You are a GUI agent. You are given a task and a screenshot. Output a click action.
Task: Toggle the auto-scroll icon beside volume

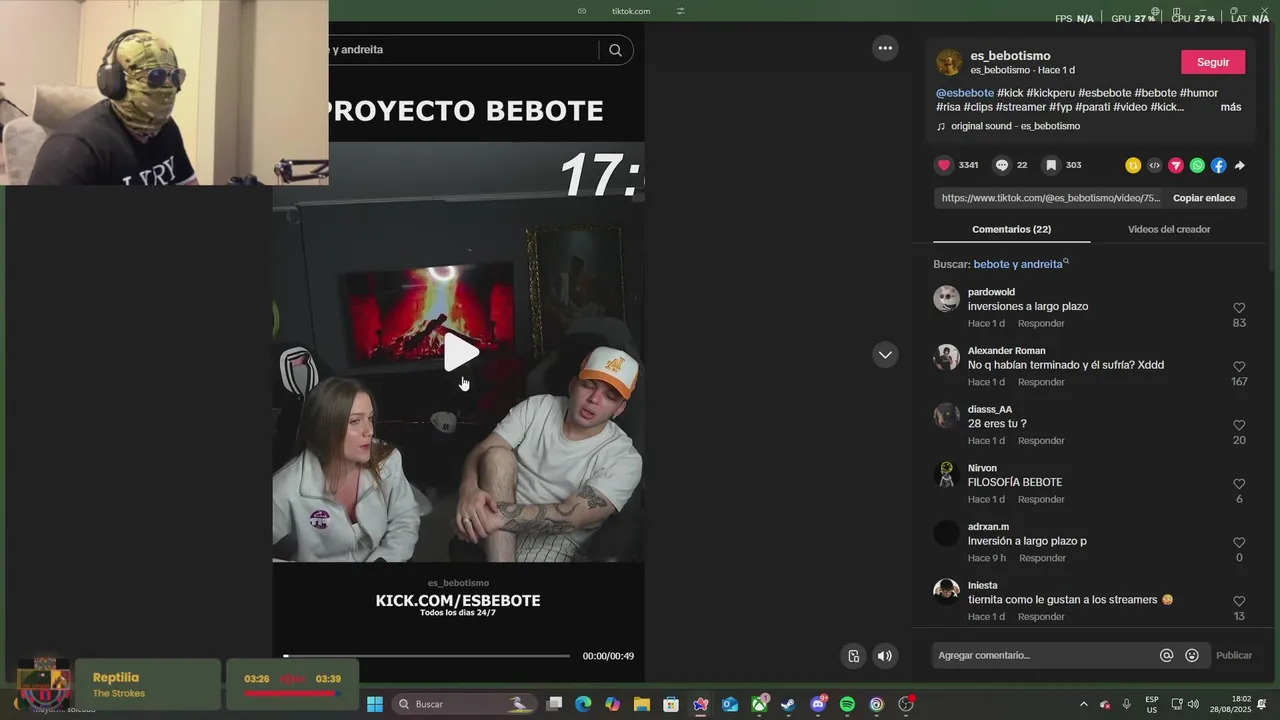[x=853, y=656]
